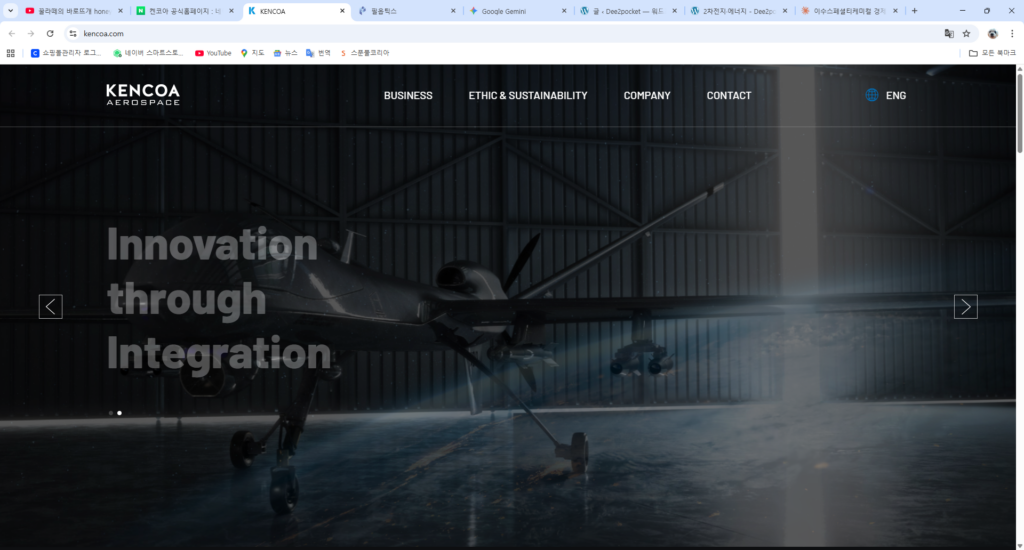1024x550 pixels.
Task: Open the COMPANY navigation menu
Action: tap(647, 95)
